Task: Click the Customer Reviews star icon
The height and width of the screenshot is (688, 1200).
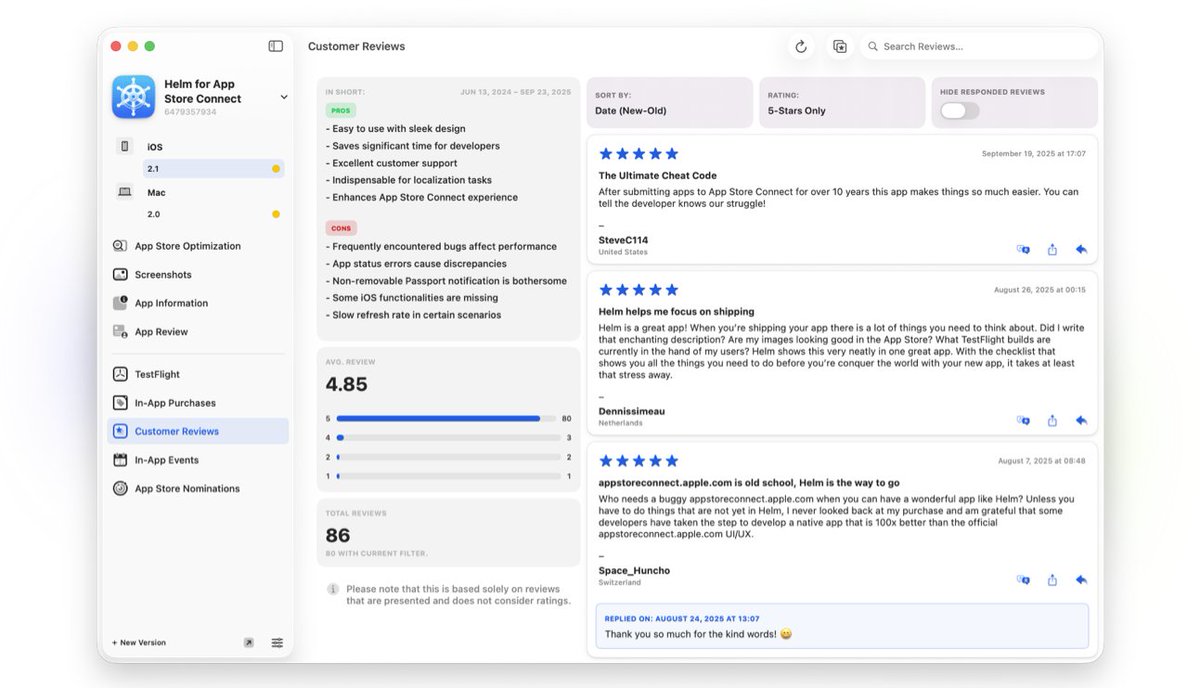Action: point(120,431)
